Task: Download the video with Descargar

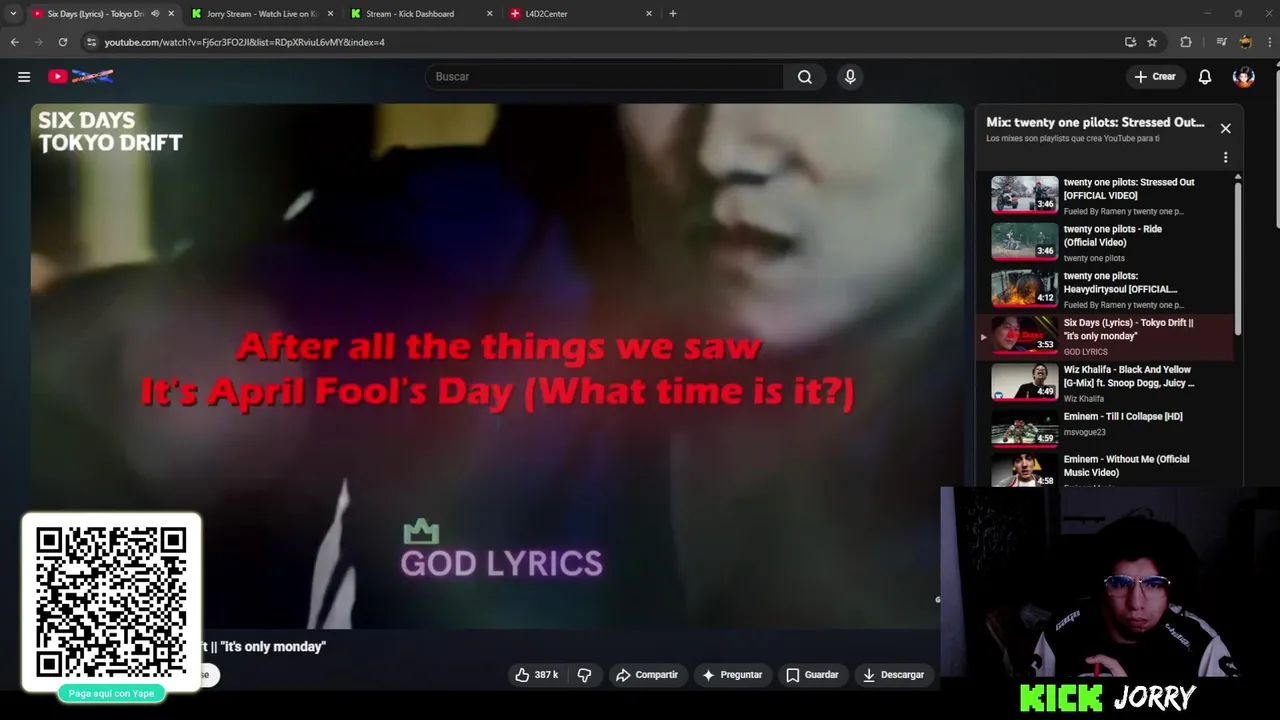Action: (x=894, y=675)
